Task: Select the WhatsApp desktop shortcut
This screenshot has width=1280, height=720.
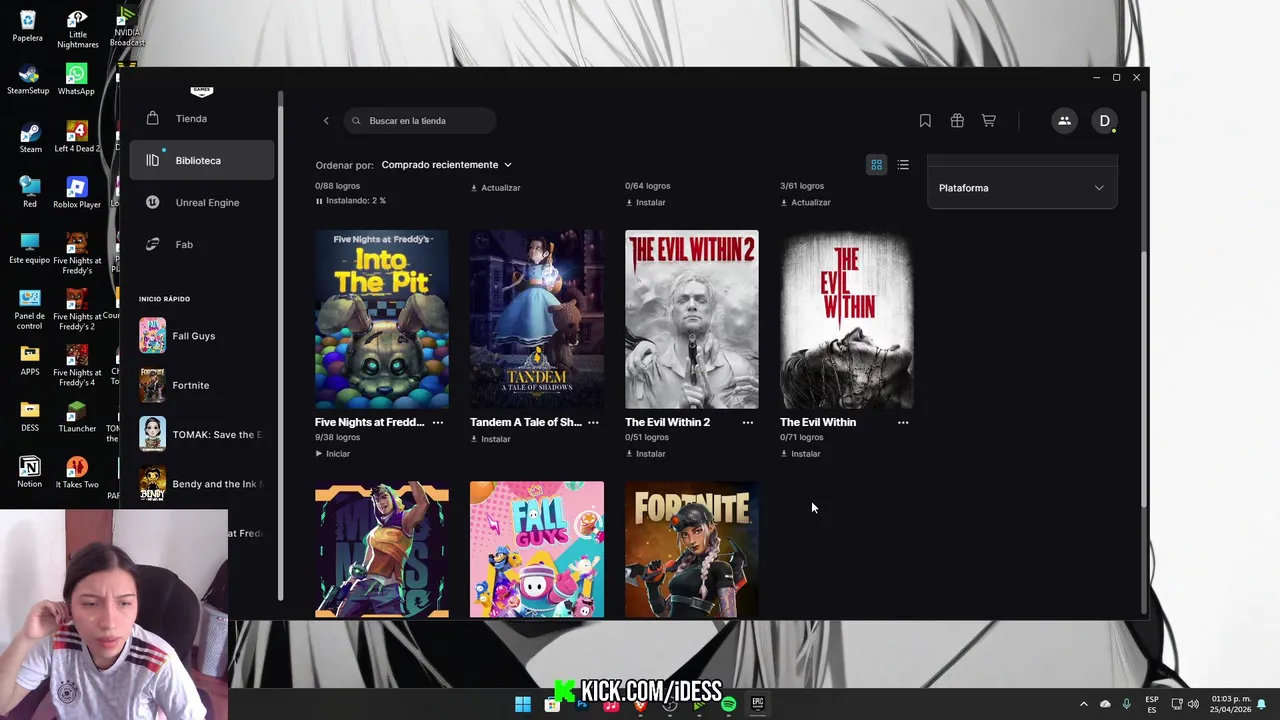Action: click(76, 80)
